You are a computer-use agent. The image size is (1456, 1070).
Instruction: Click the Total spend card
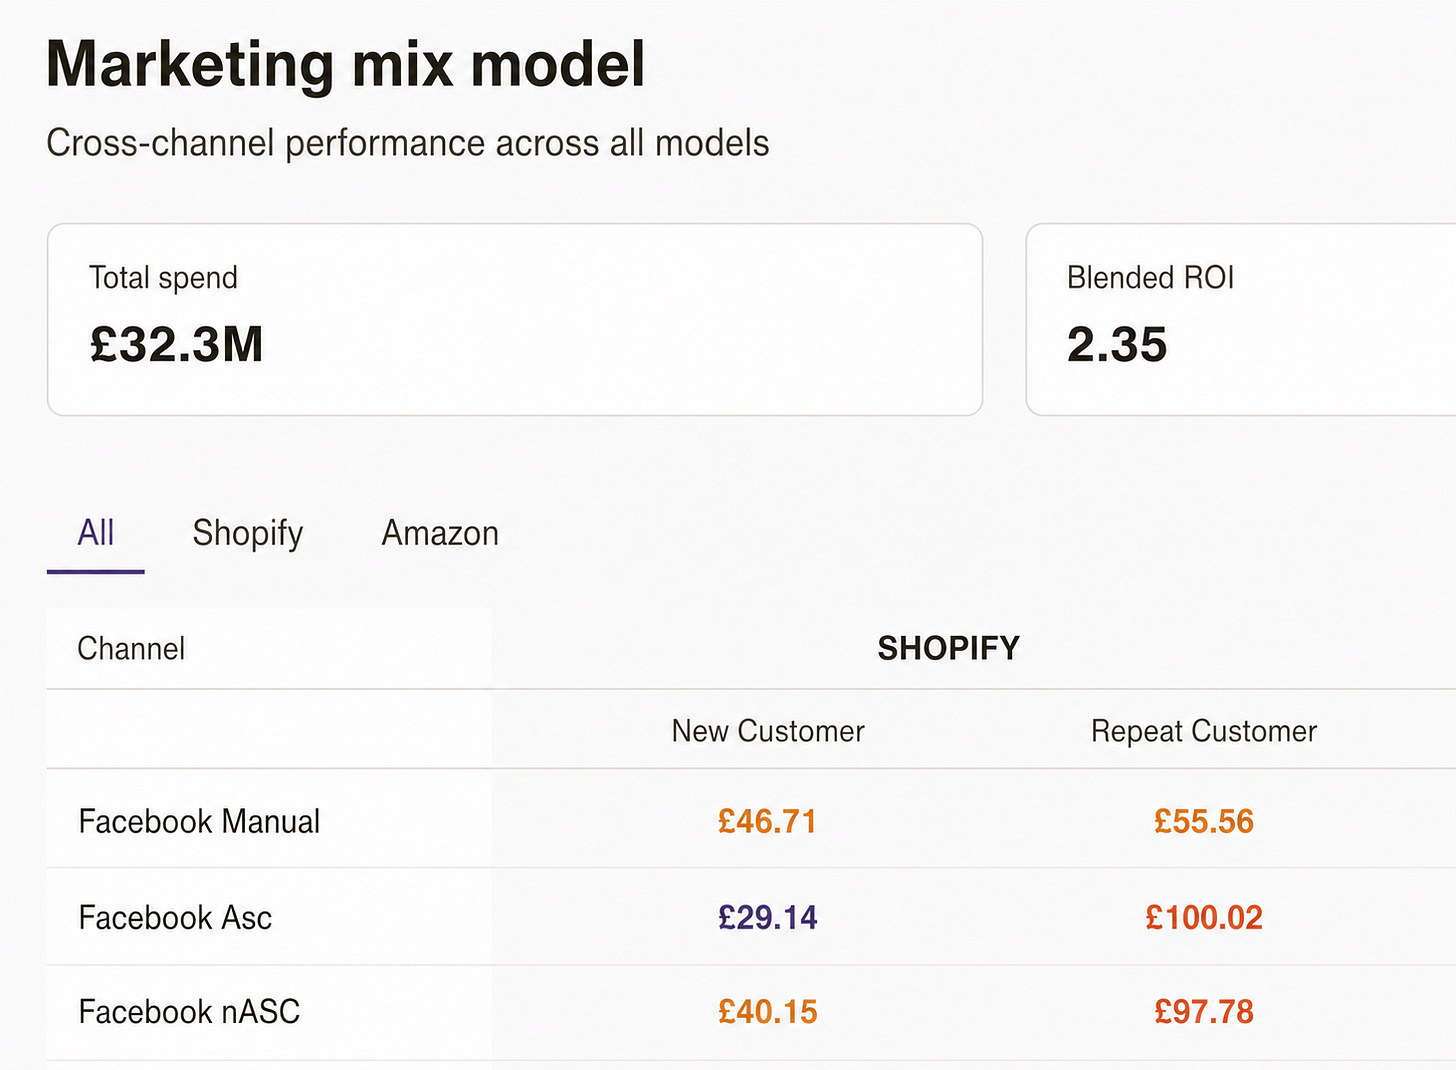[x=515, y=319]
